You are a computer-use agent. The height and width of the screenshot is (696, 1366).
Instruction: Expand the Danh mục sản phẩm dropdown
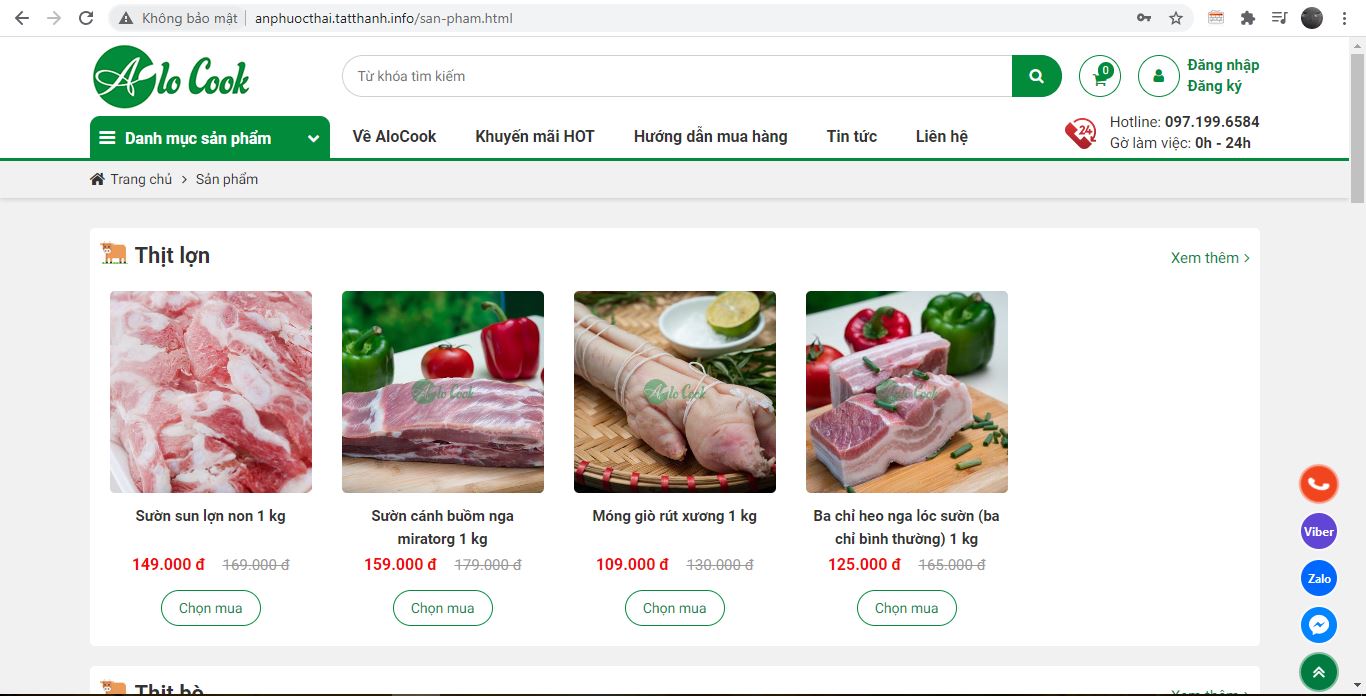click(210, 138)
